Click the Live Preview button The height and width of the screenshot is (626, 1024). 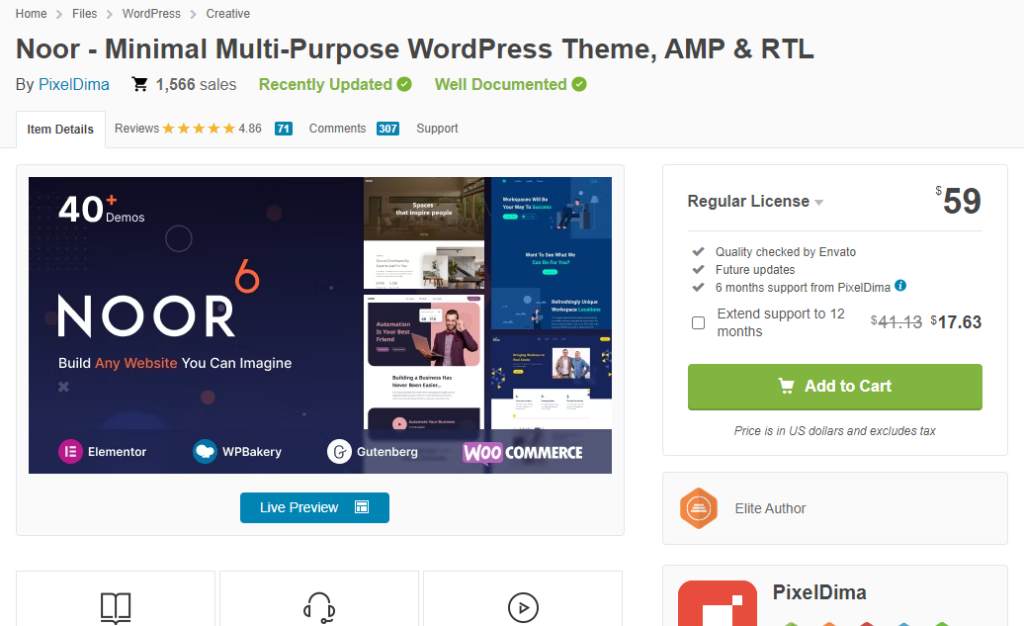(x=315, y=507)
